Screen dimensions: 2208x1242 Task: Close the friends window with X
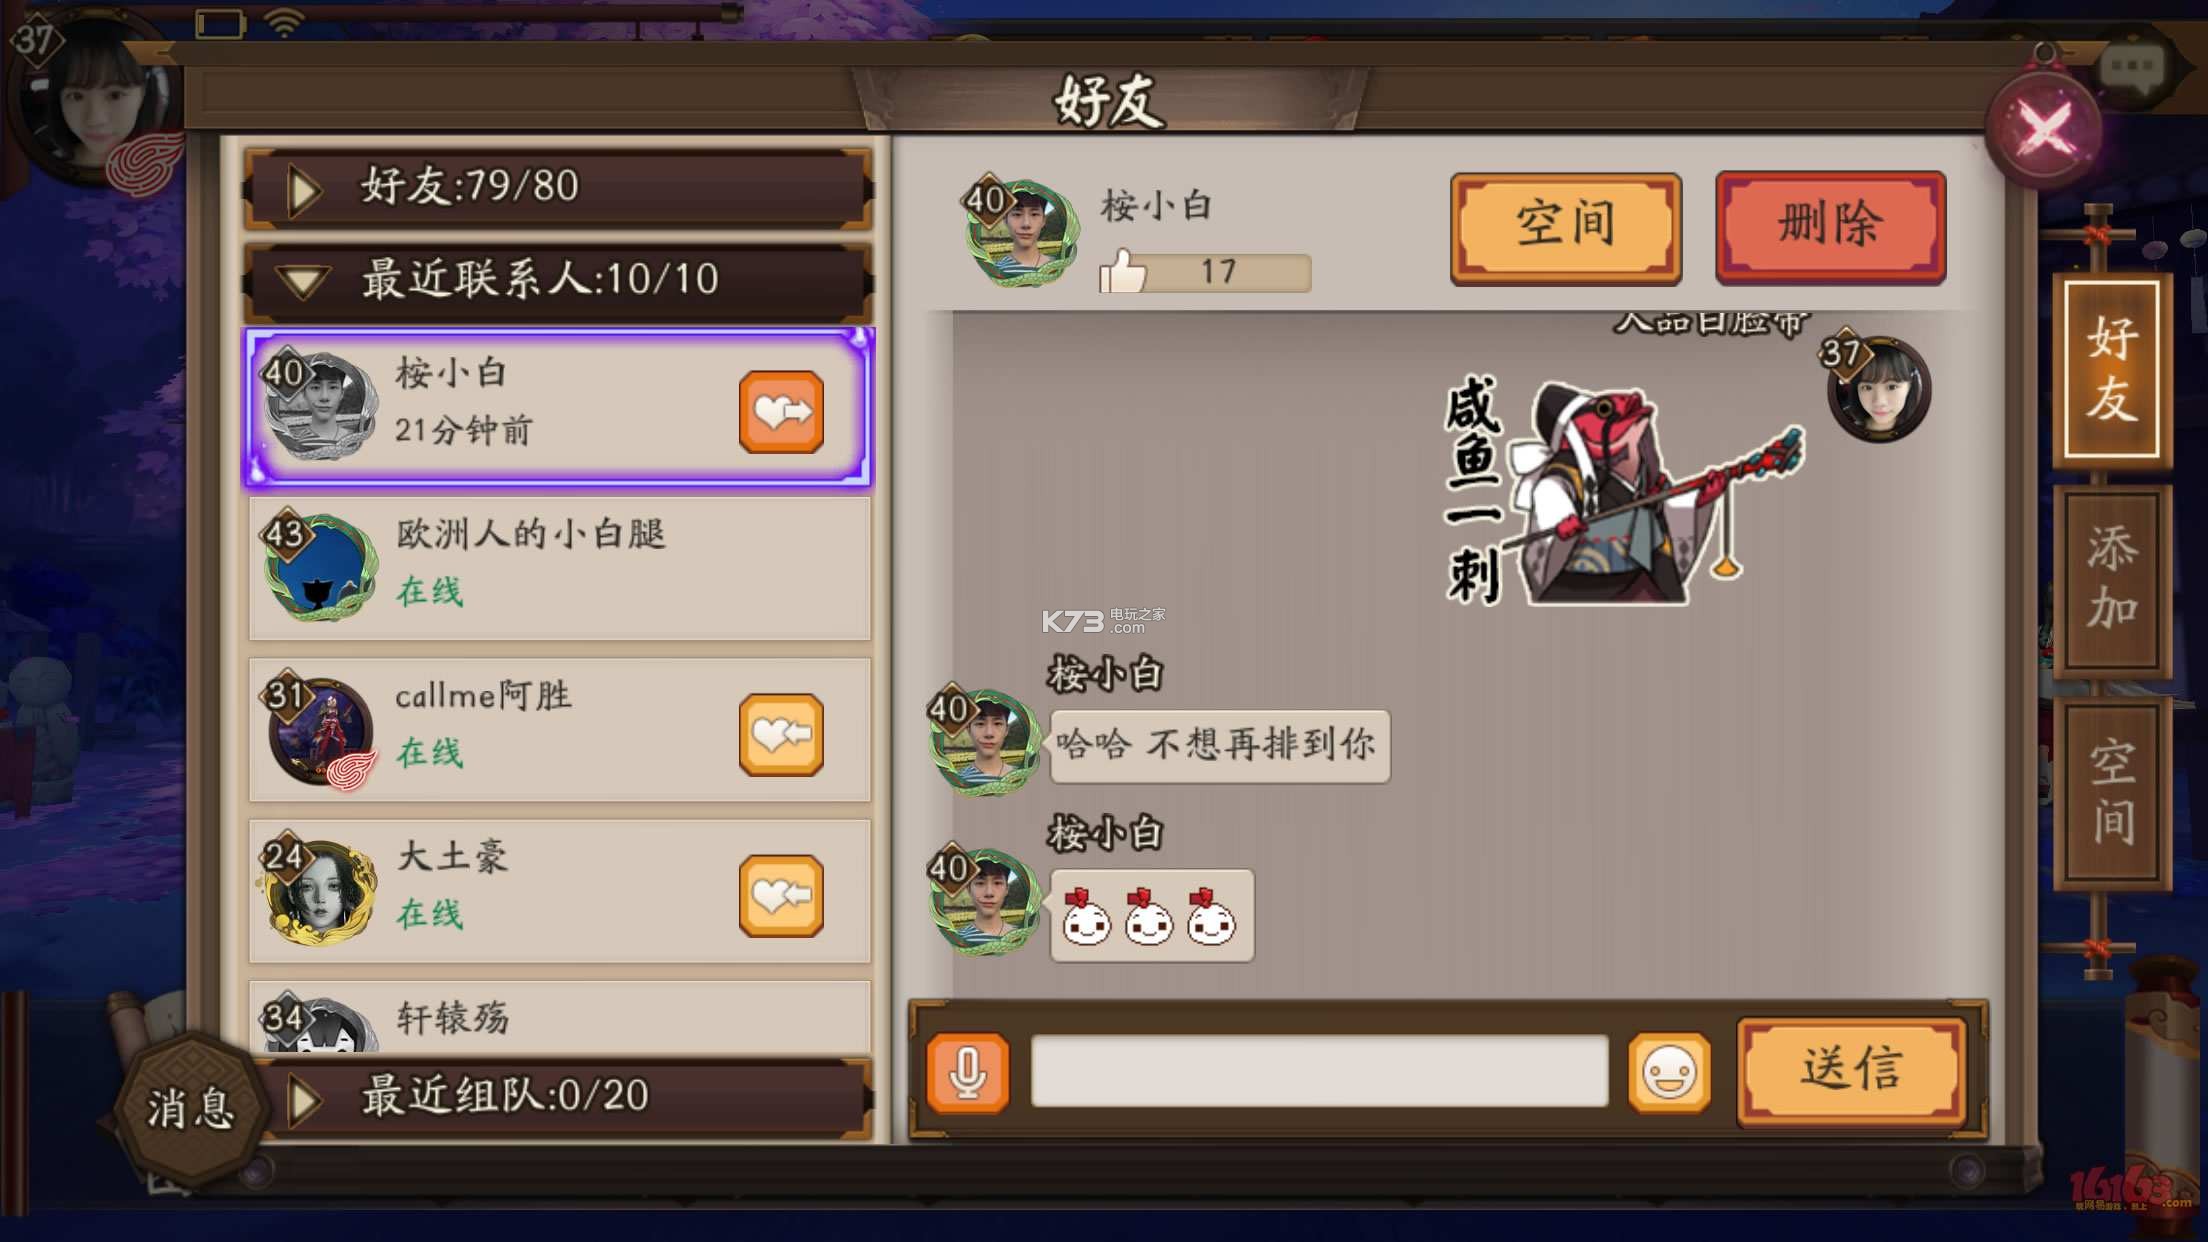[x=2044, y=129]
